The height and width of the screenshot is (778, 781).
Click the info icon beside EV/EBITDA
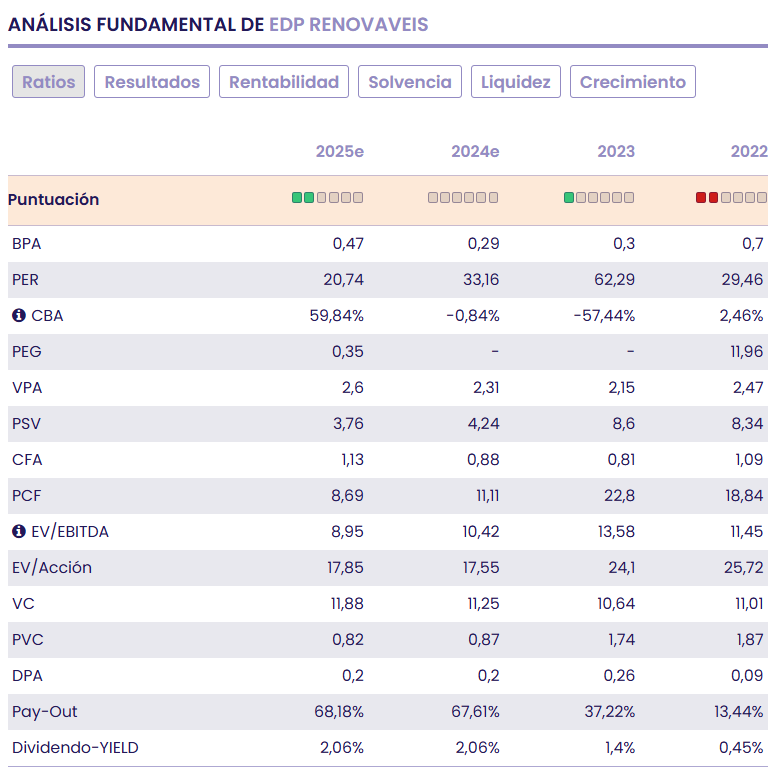[x=18, y=532]
